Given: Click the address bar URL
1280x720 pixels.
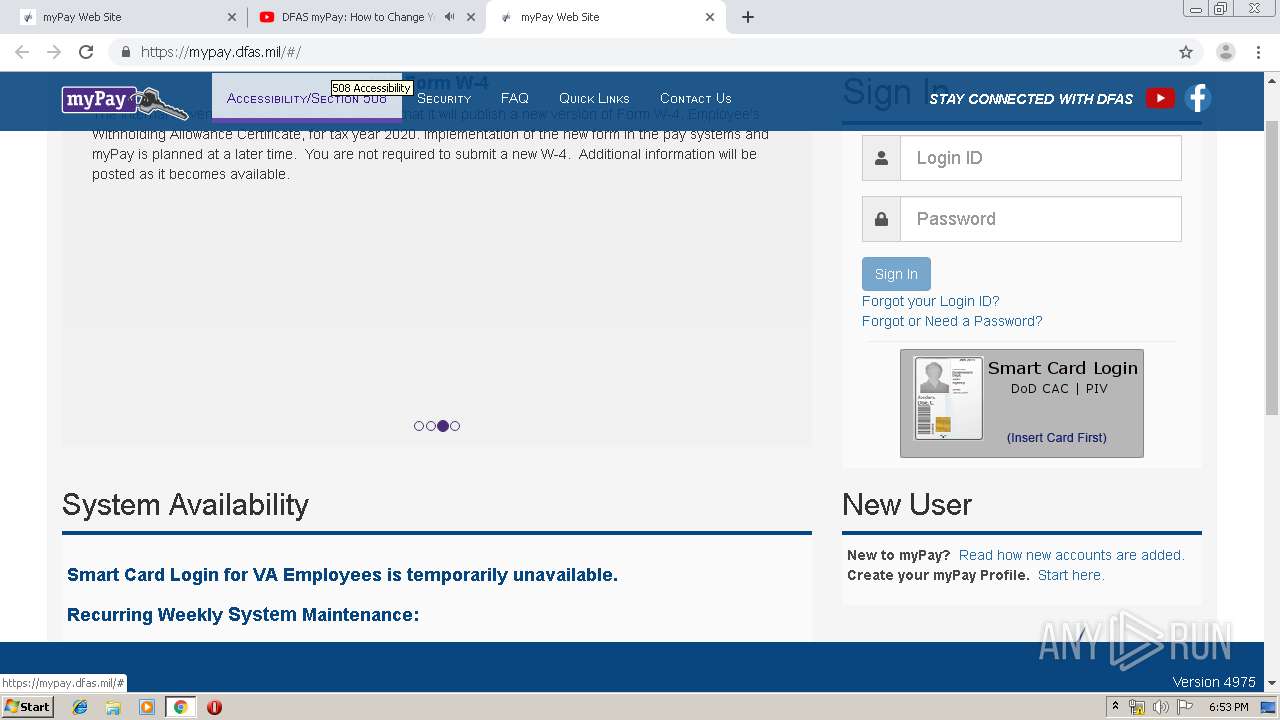Looking at the screenshot, I should coord(220,52).
